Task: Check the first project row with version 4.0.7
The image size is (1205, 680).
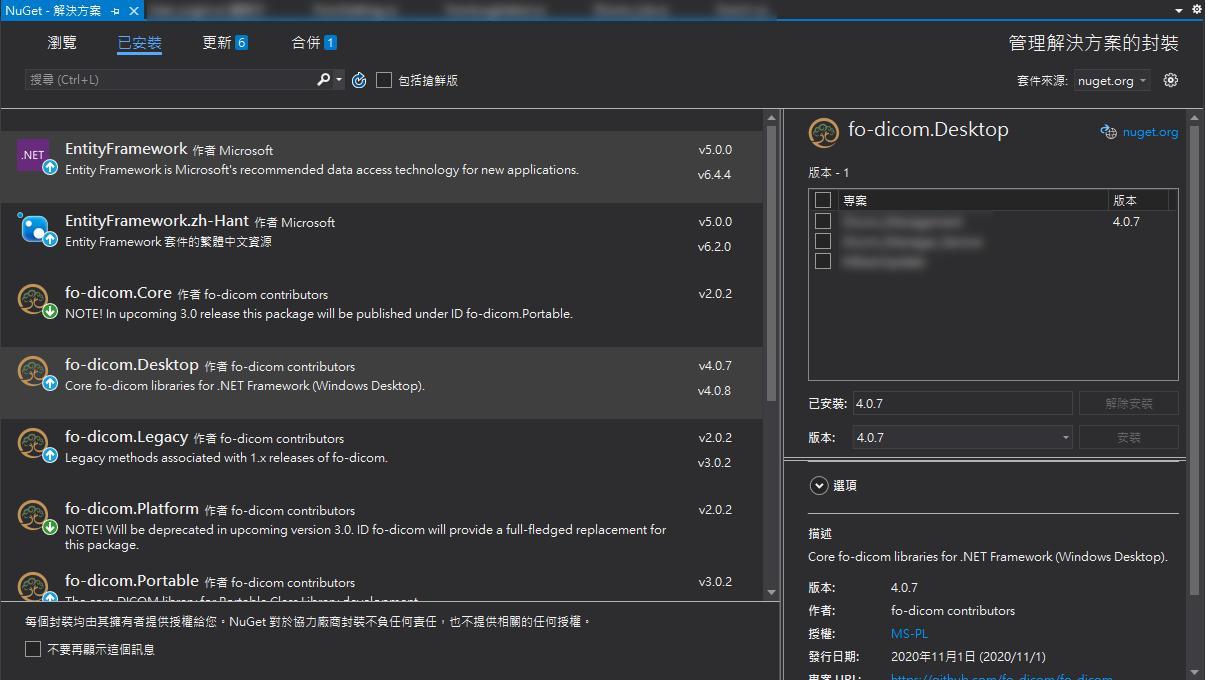Action: [x=823, y=221]
